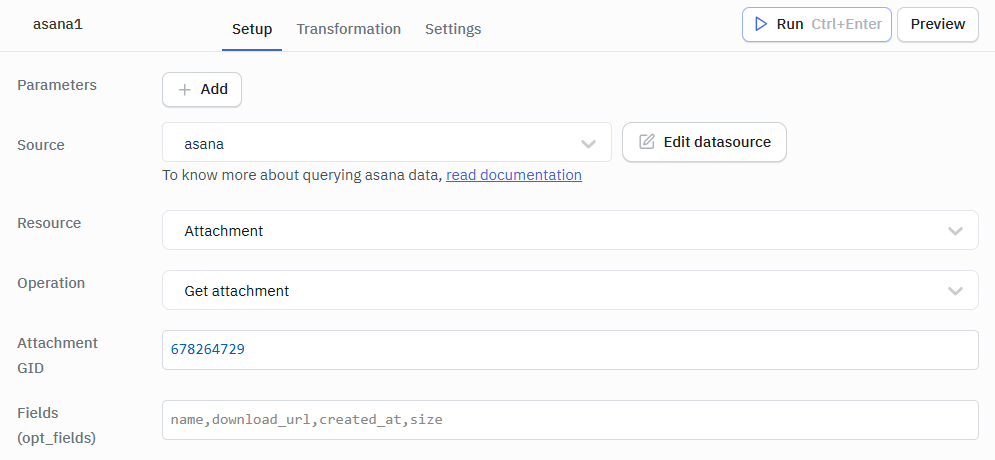Switch to the Transformation tab
995x460 pixels.
coord(348,29)
